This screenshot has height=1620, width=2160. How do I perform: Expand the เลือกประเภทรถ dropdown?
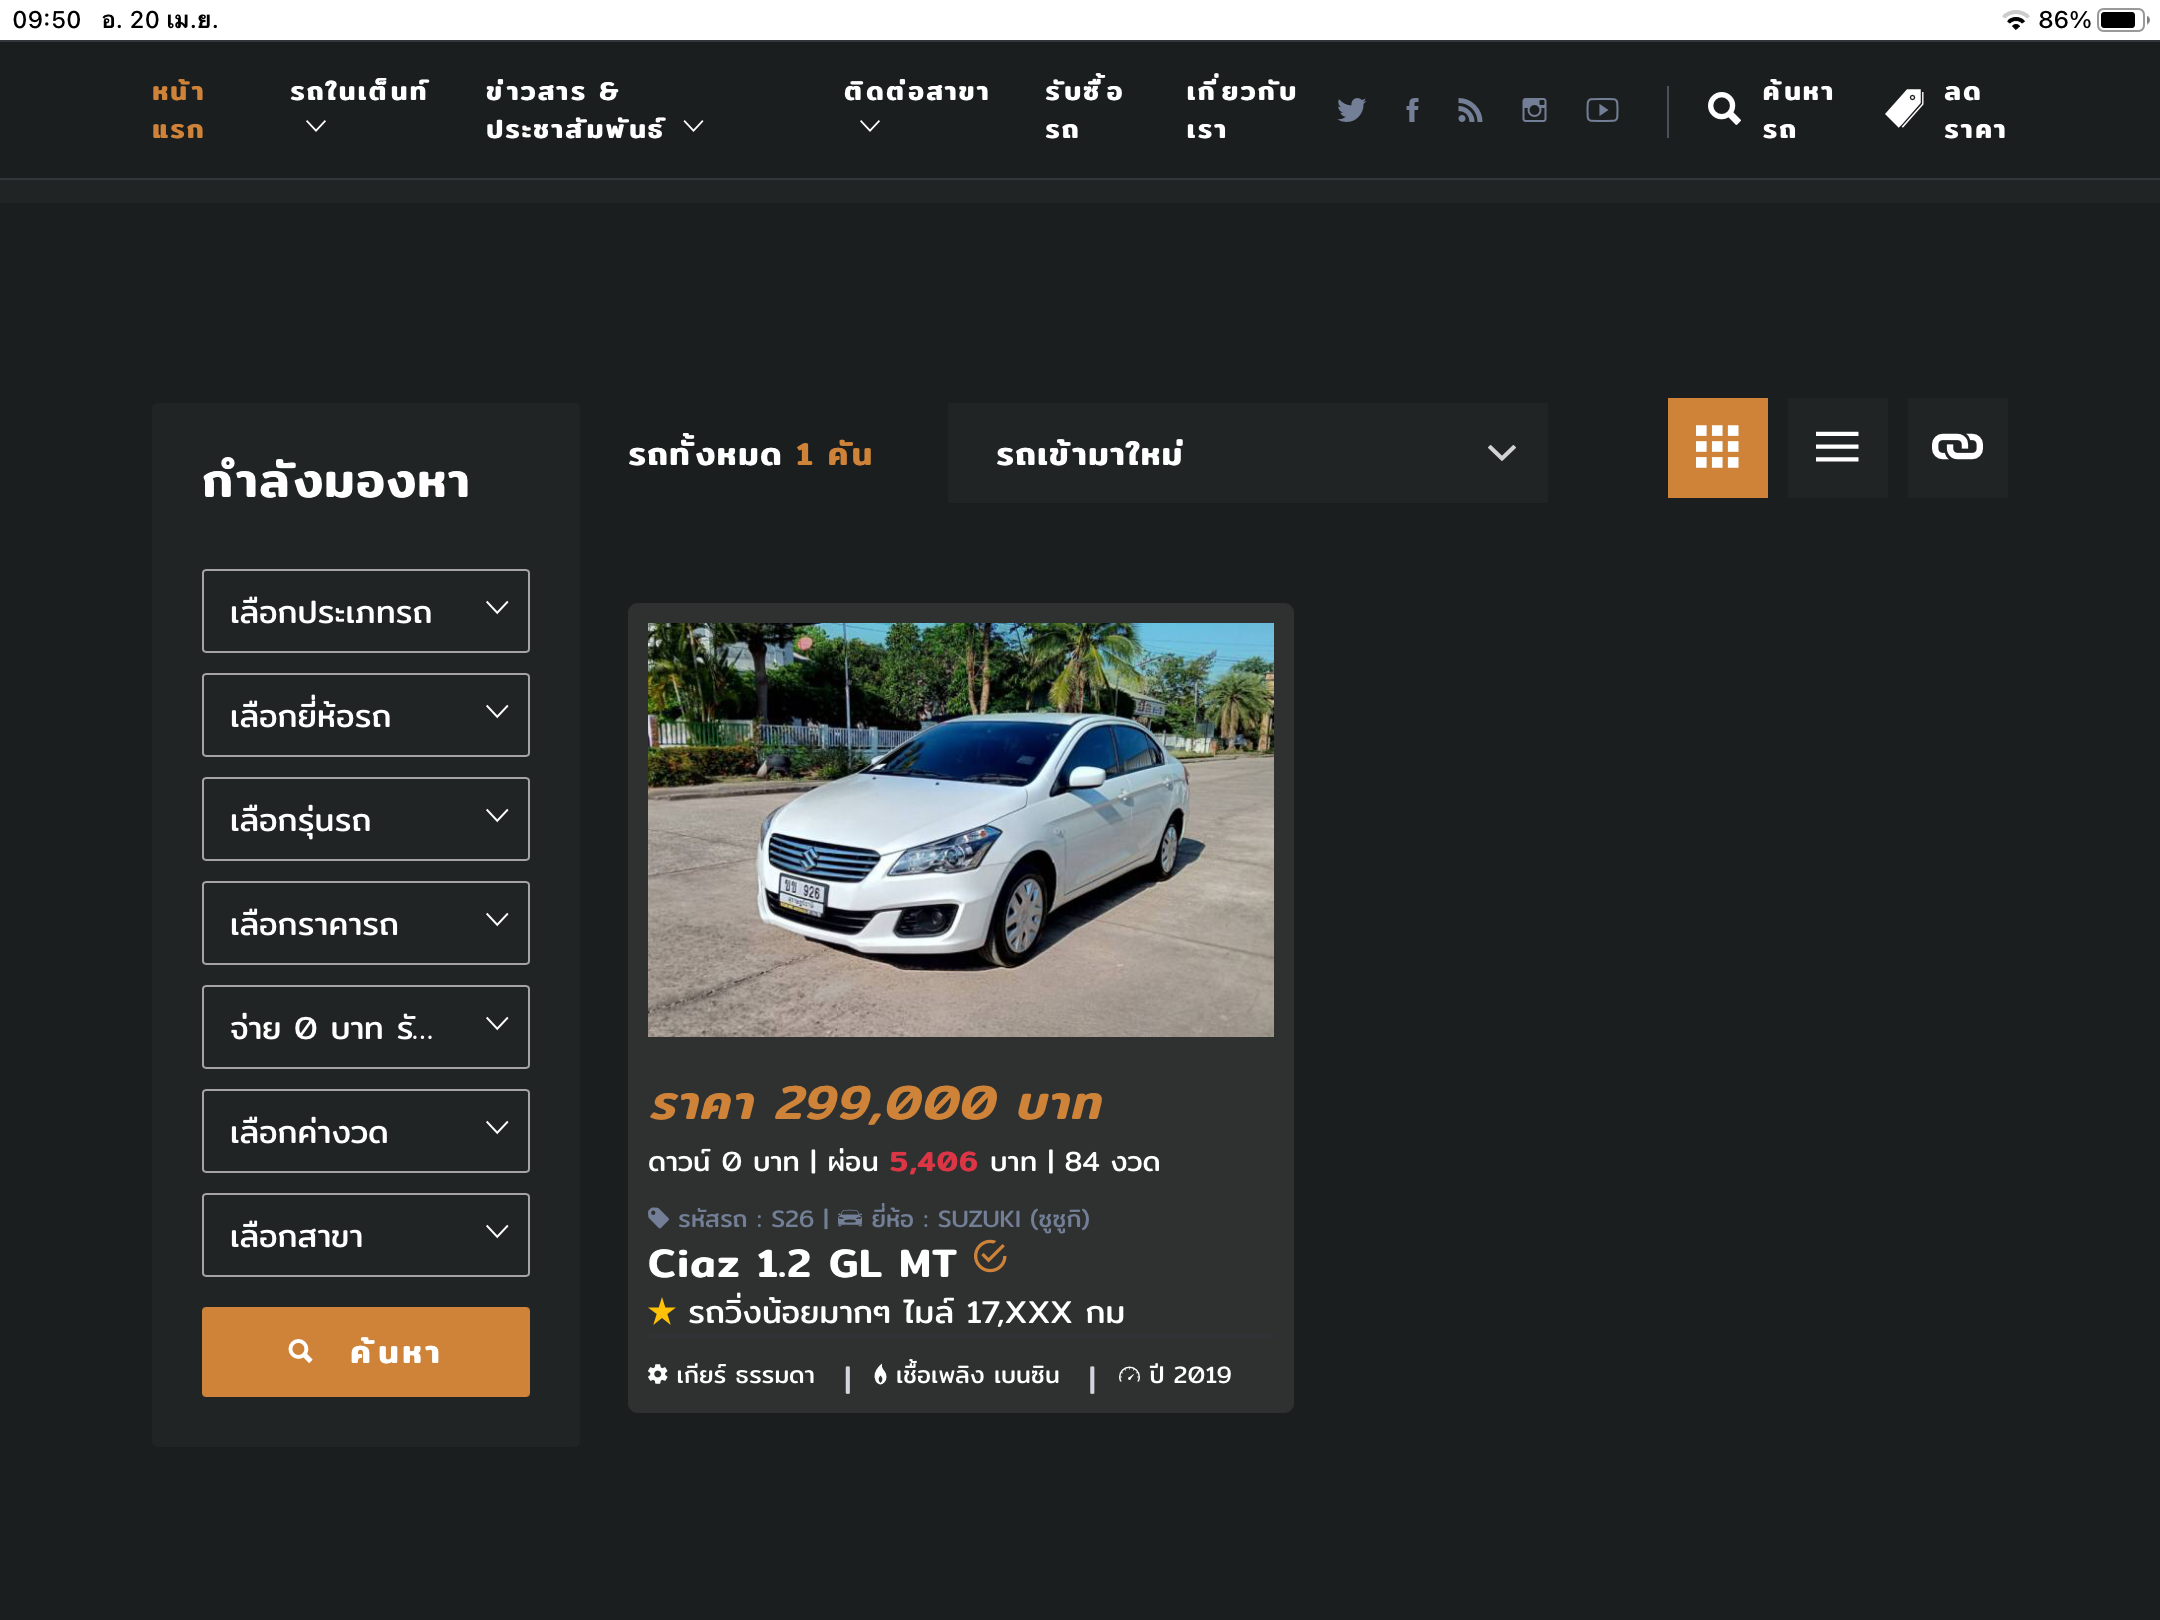(366, 611)
